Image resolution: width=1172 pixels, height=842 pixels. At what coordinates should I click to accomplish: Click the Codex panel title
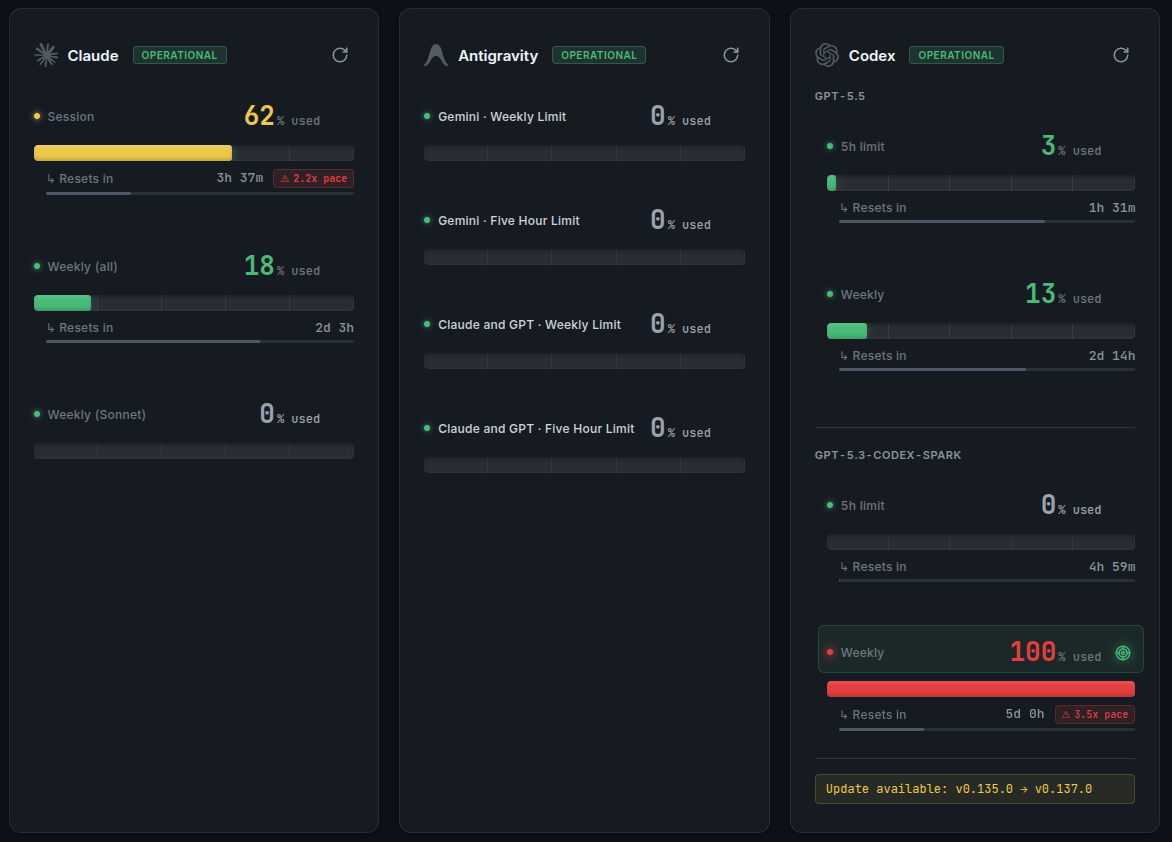click(872, 56)
